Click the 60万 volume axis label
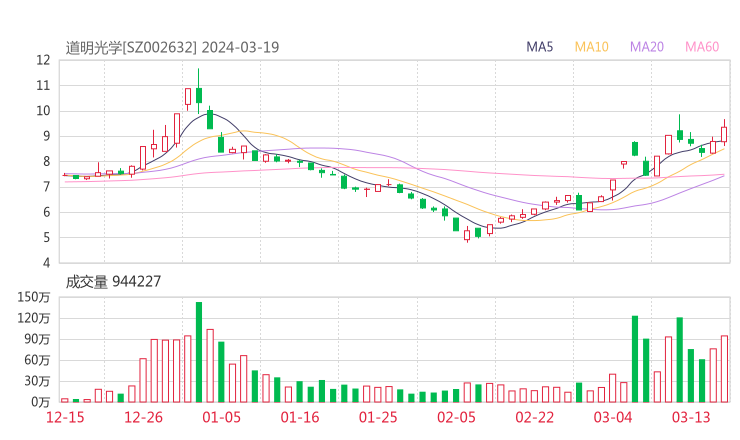This screenshot has height=440, width=740. (x=37, y=360)
